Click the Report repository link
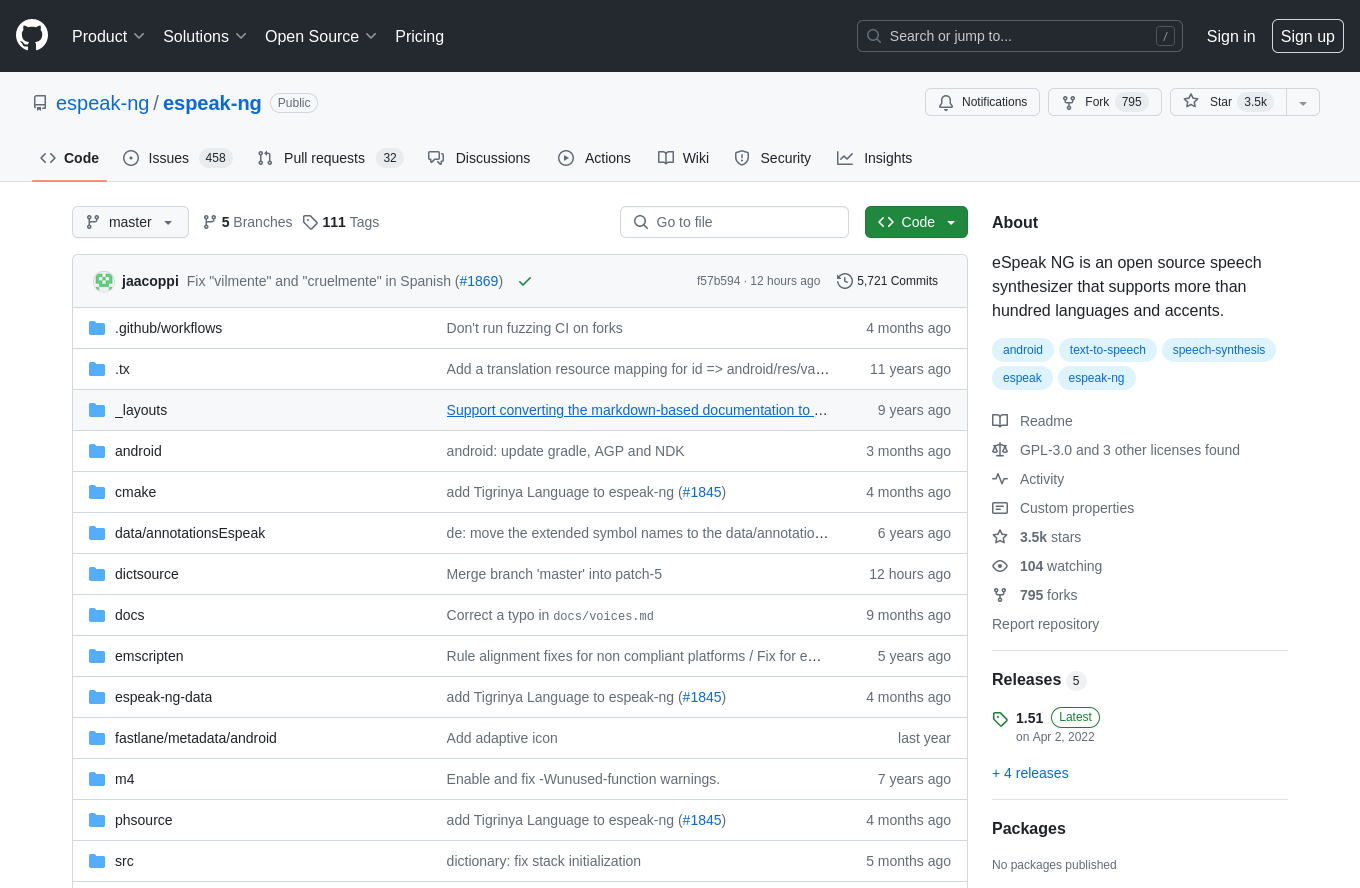Viewport: 1360px width, 888px height. point(1045,624)
